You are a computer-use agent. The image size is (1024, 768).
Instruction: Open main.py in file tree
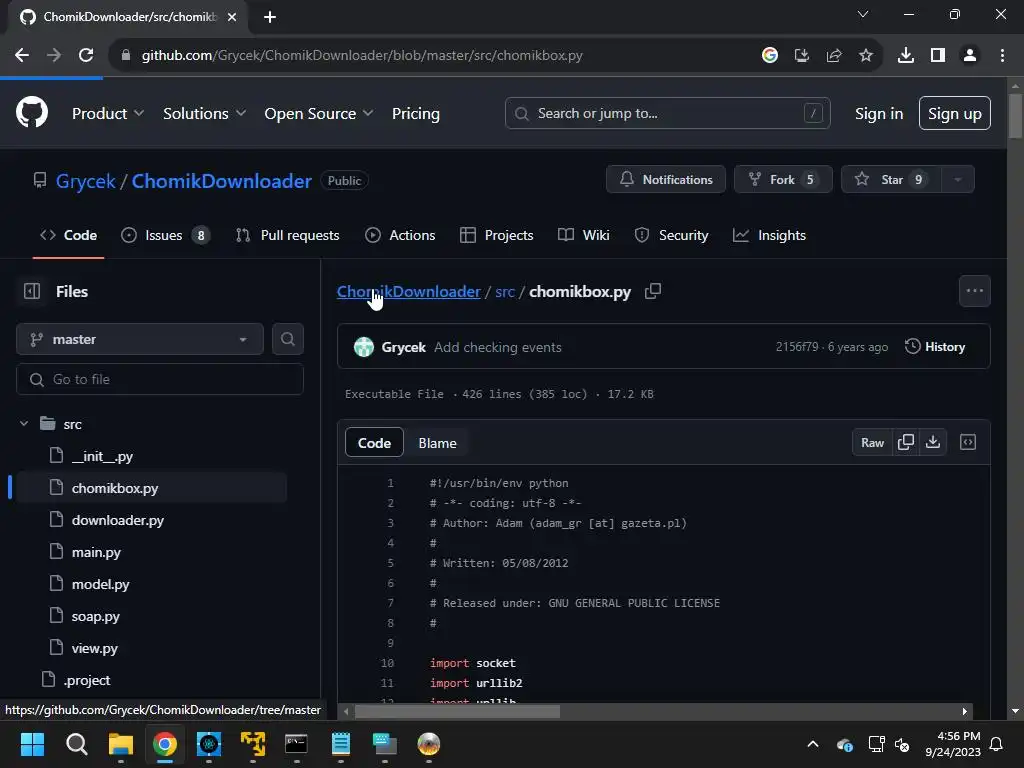click(x=96, y=552)
